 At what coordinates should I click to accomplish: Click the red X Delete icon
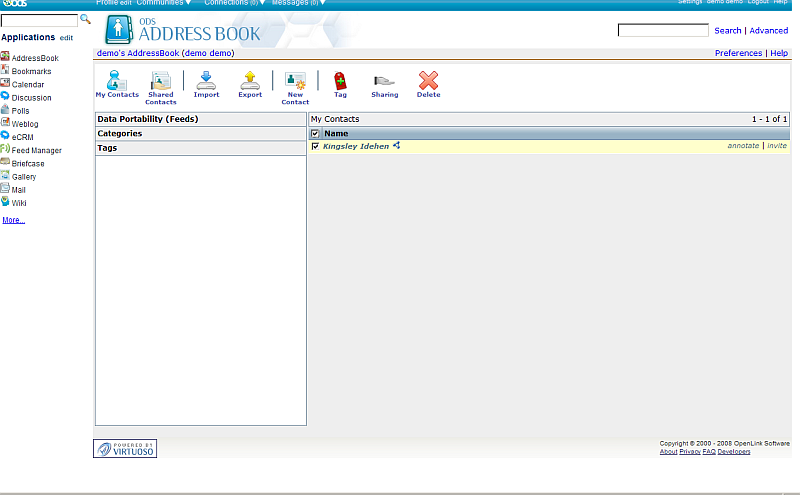(x=428, y=81)
